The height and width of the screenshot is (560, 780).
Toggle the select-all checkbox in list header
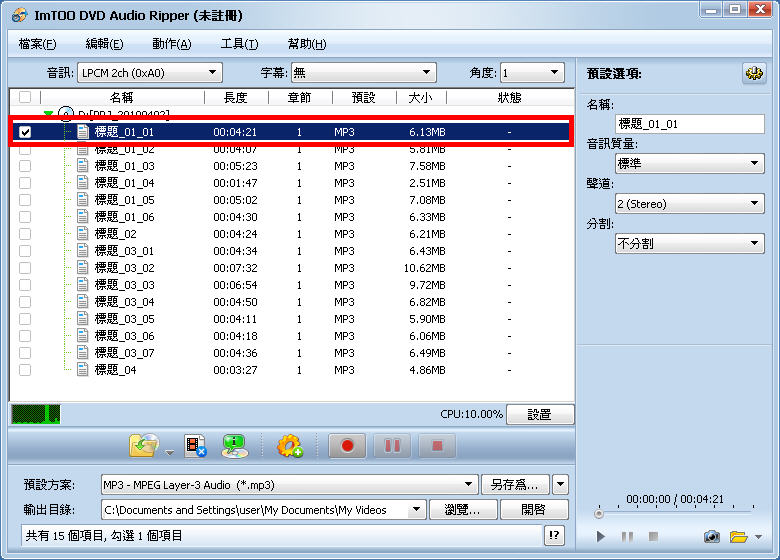(25, 98)
